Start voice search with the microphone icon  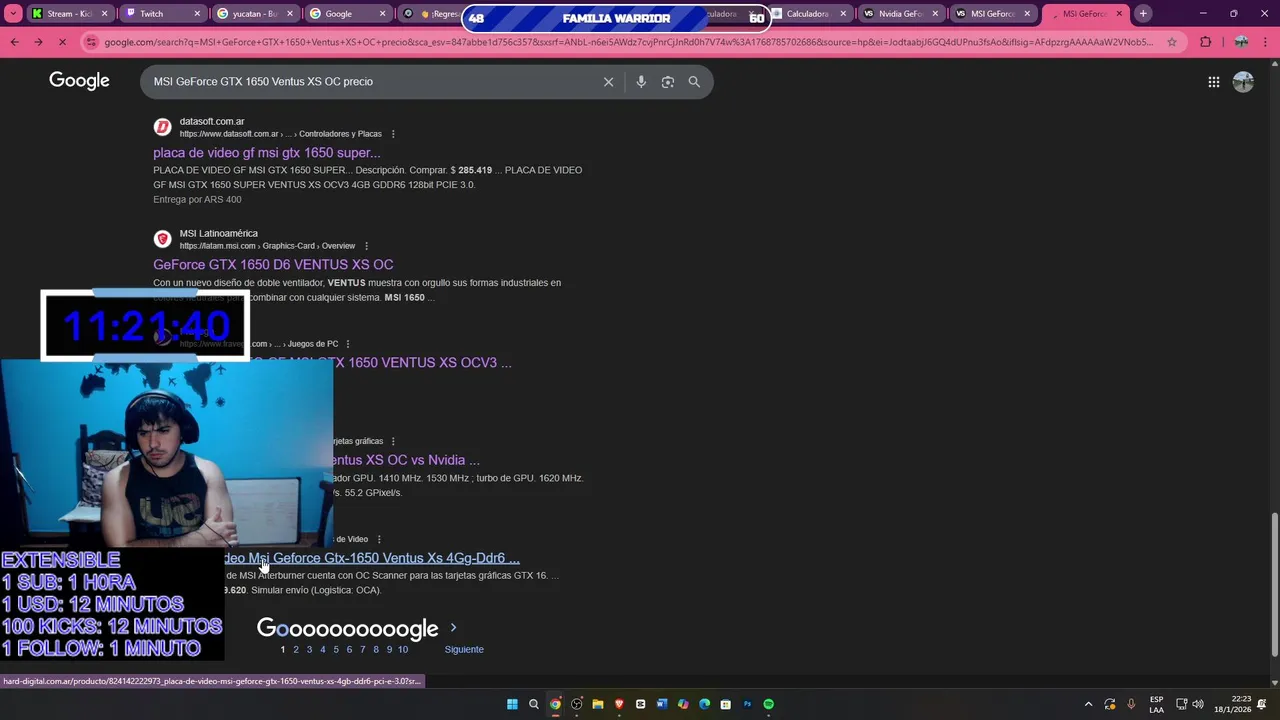click(x=641, y=82)
